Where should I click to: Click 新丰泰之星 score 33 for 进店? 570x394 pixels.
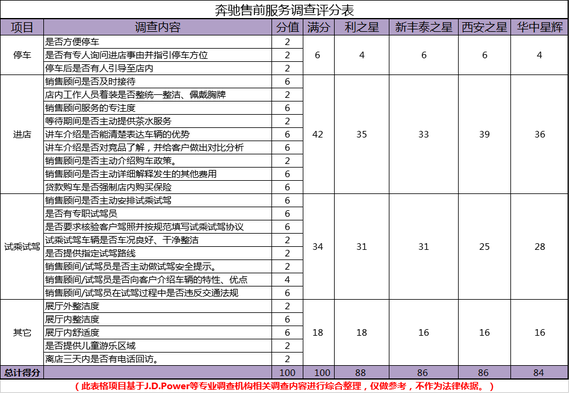point(424,134)
